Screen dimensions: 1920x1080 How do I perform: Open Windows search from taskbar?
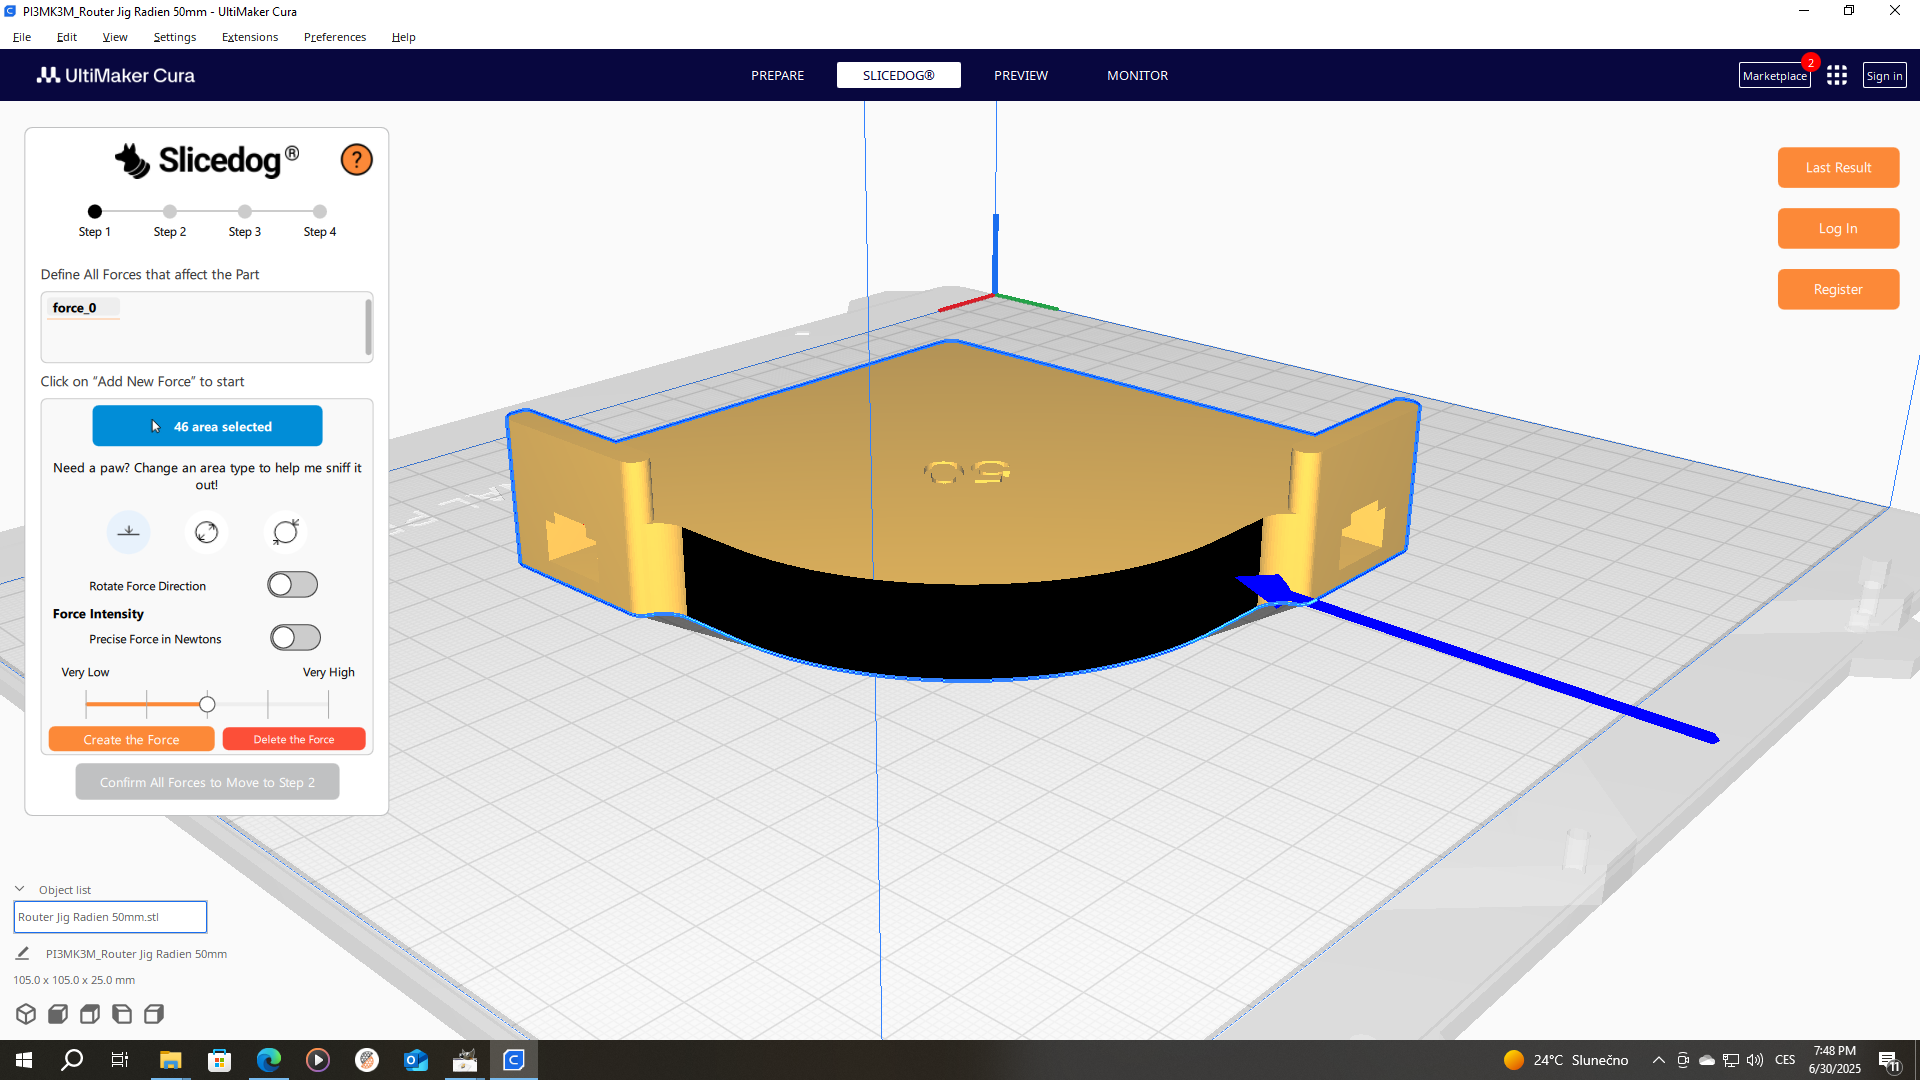tap(72, 1060)
